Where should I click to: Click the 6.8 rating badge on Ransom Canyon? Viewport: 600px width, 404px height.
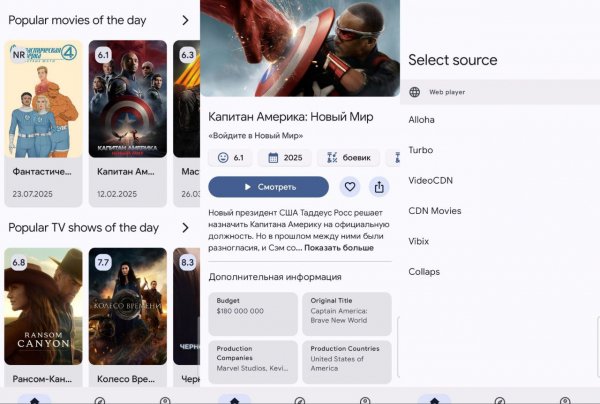19,262
